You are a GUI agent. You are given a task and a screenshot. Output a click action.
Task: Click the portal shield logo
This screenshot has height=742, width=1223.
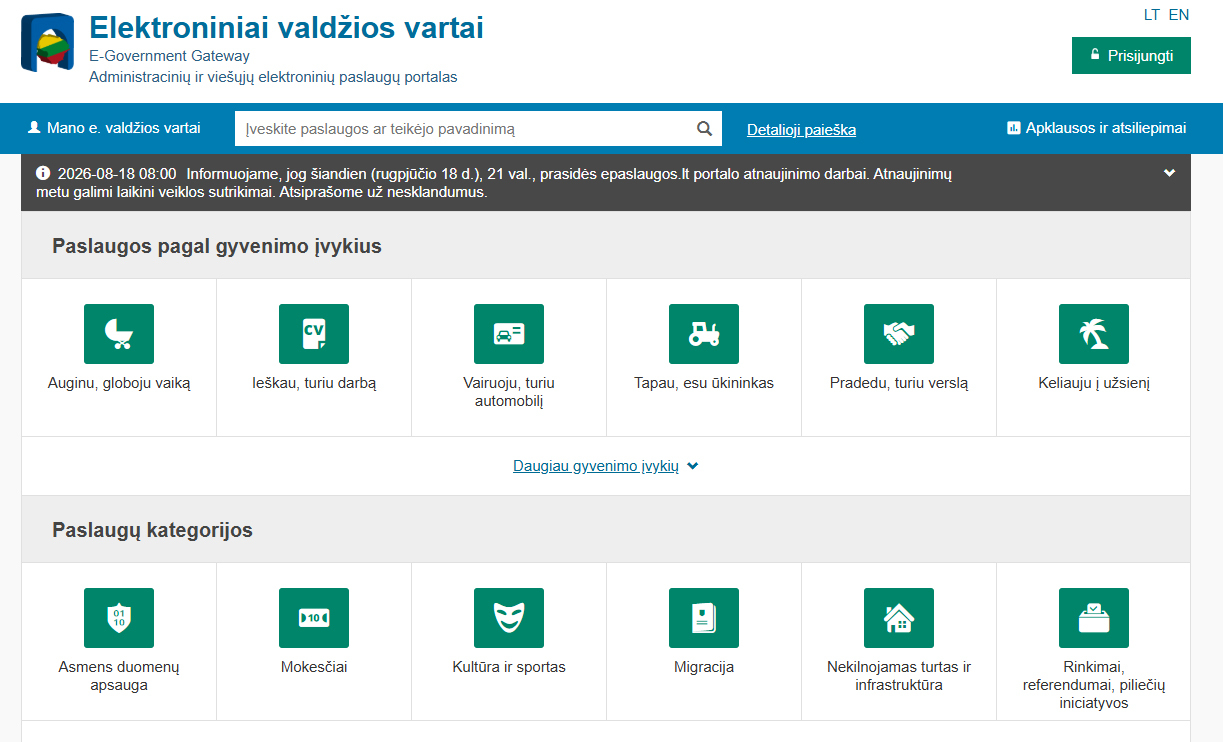click(x=47, y=43)
